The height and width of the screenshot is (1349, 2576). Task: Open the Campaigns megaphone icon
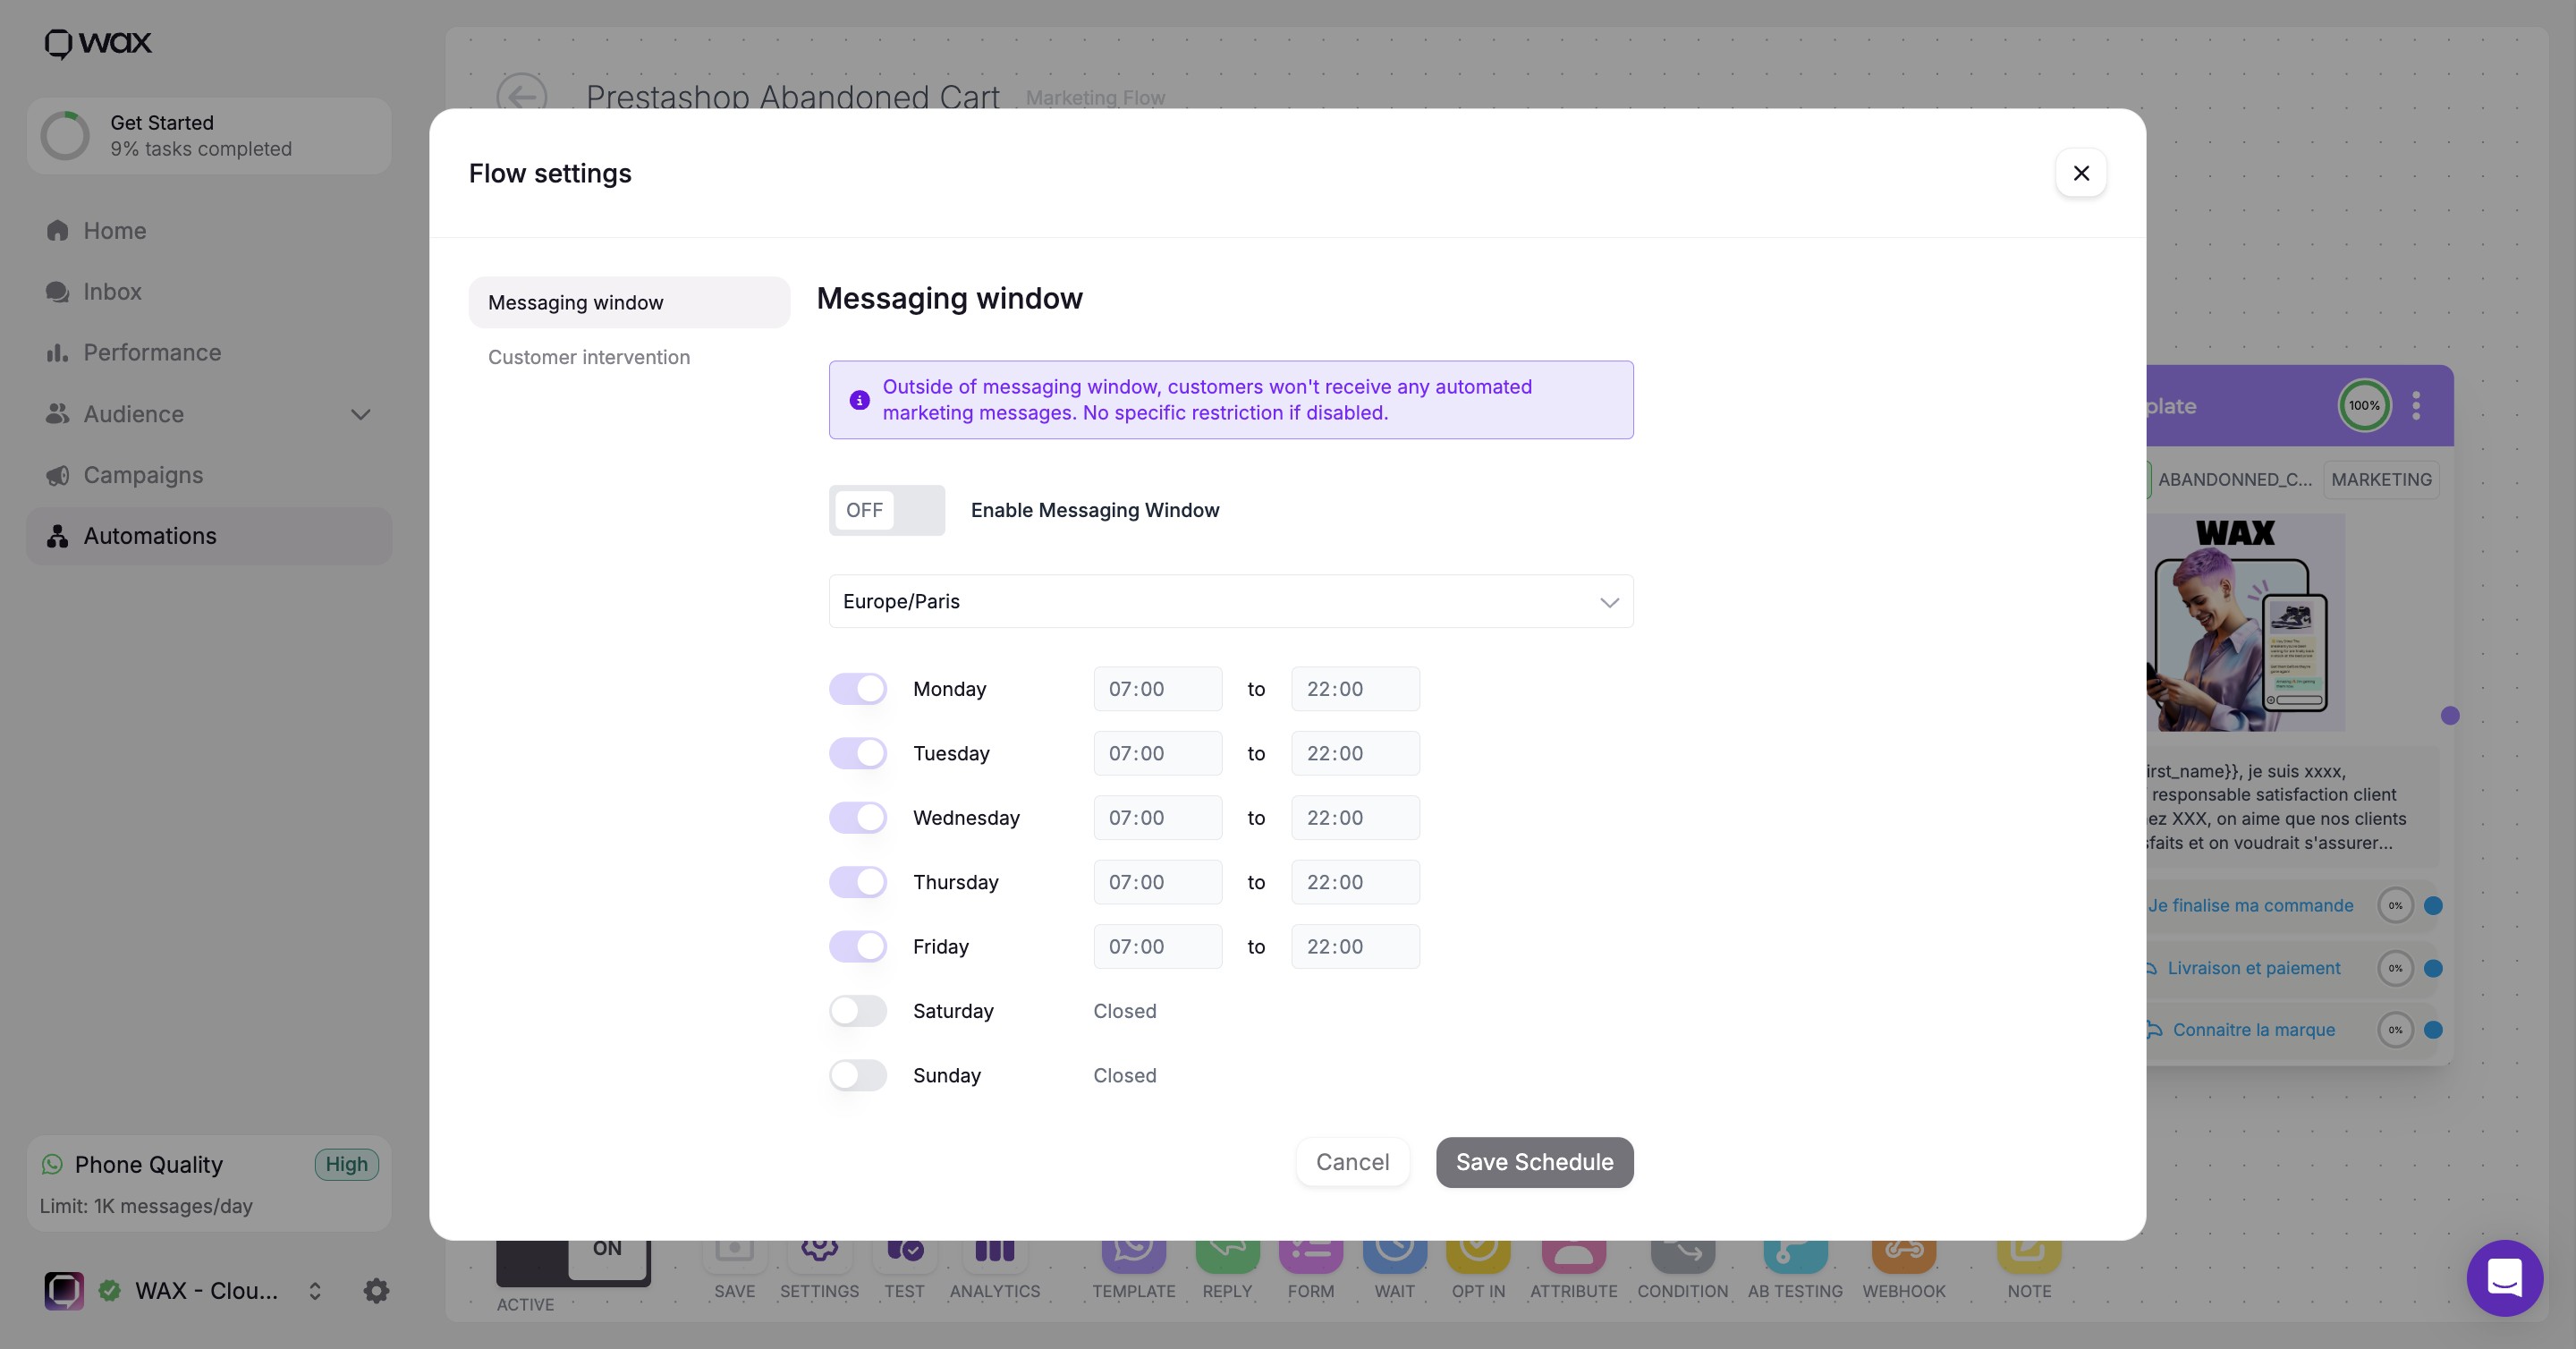pos(57,475)
